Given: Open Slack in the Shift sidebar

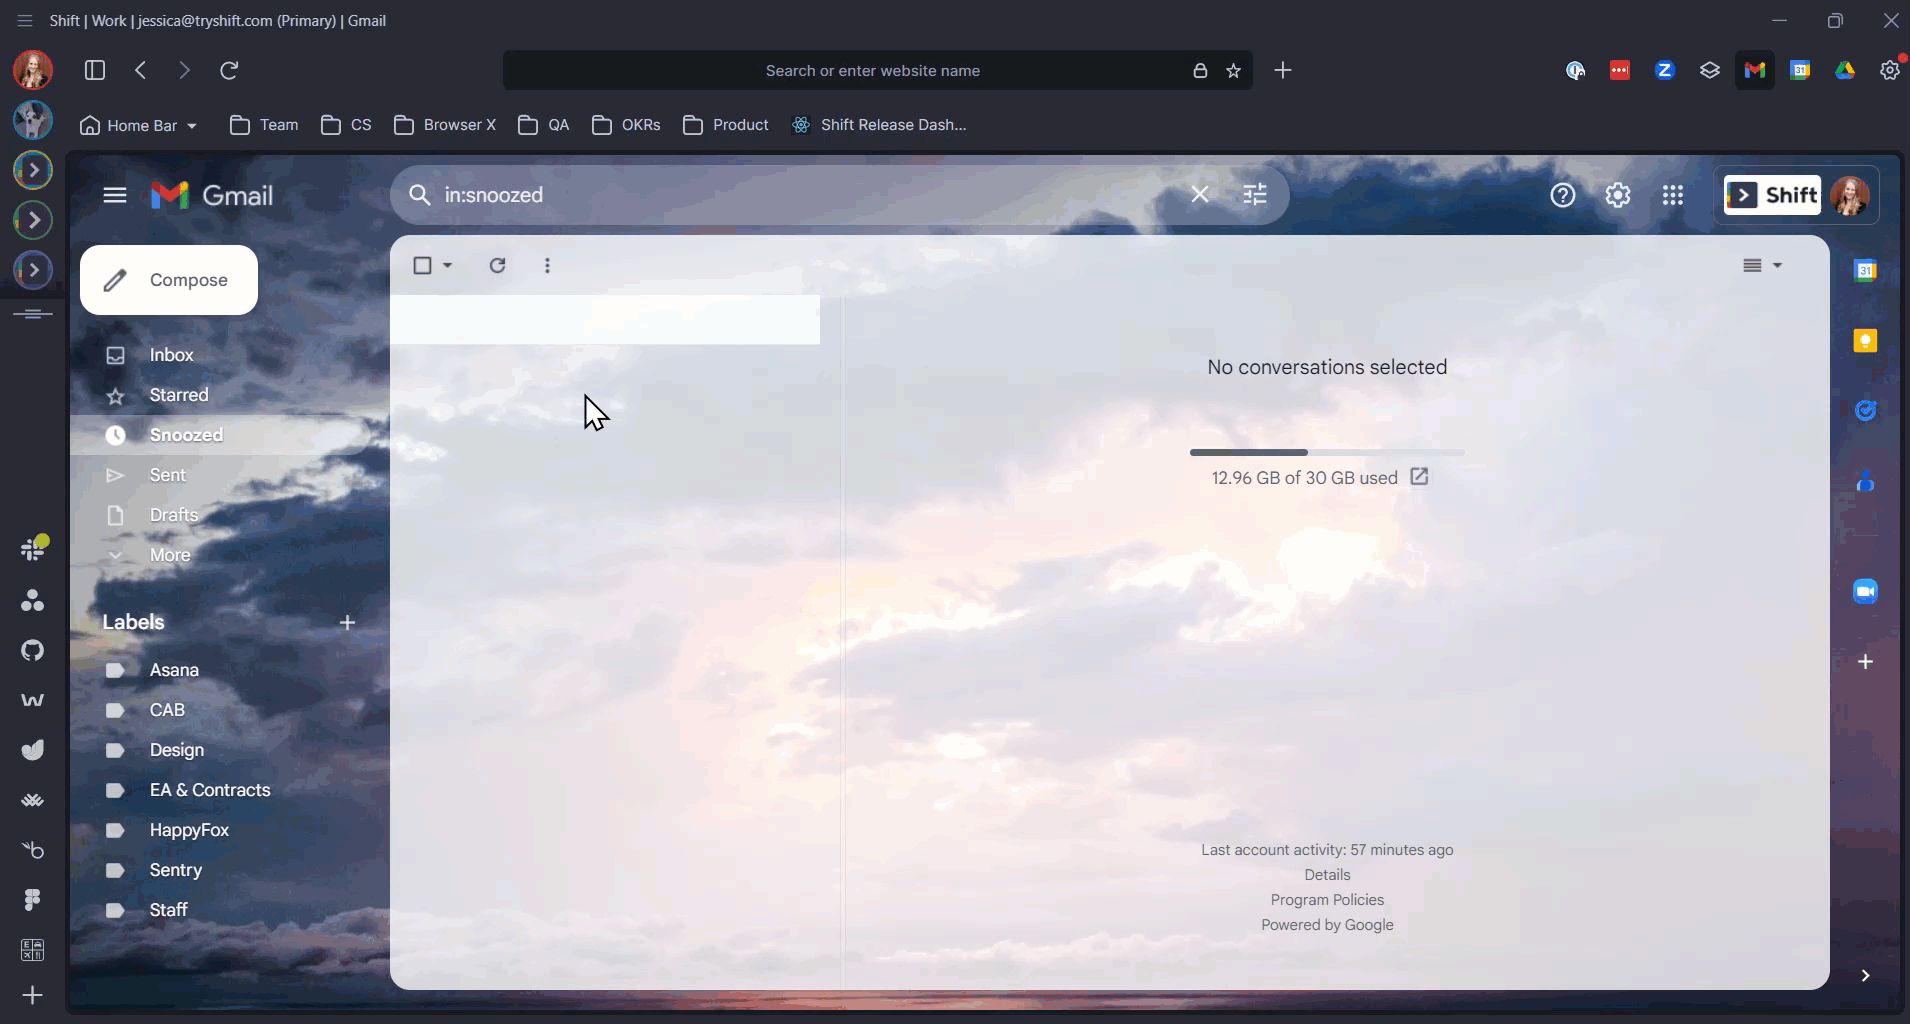Looking at the screenshot, I should pyautogui.click(x=33, y=548).
